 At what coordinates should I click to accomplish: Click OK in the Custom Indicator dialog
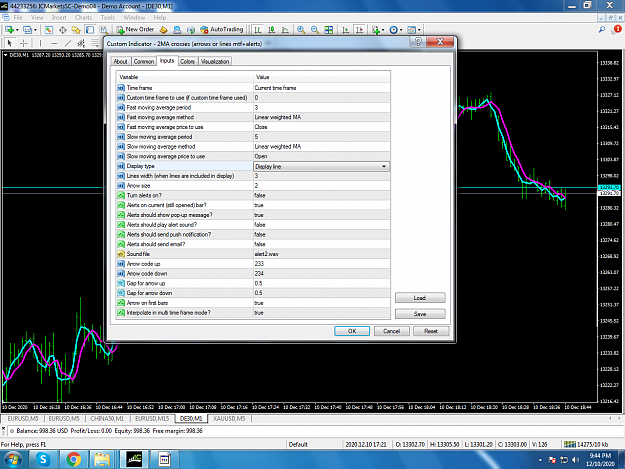(x=352, y=331)
